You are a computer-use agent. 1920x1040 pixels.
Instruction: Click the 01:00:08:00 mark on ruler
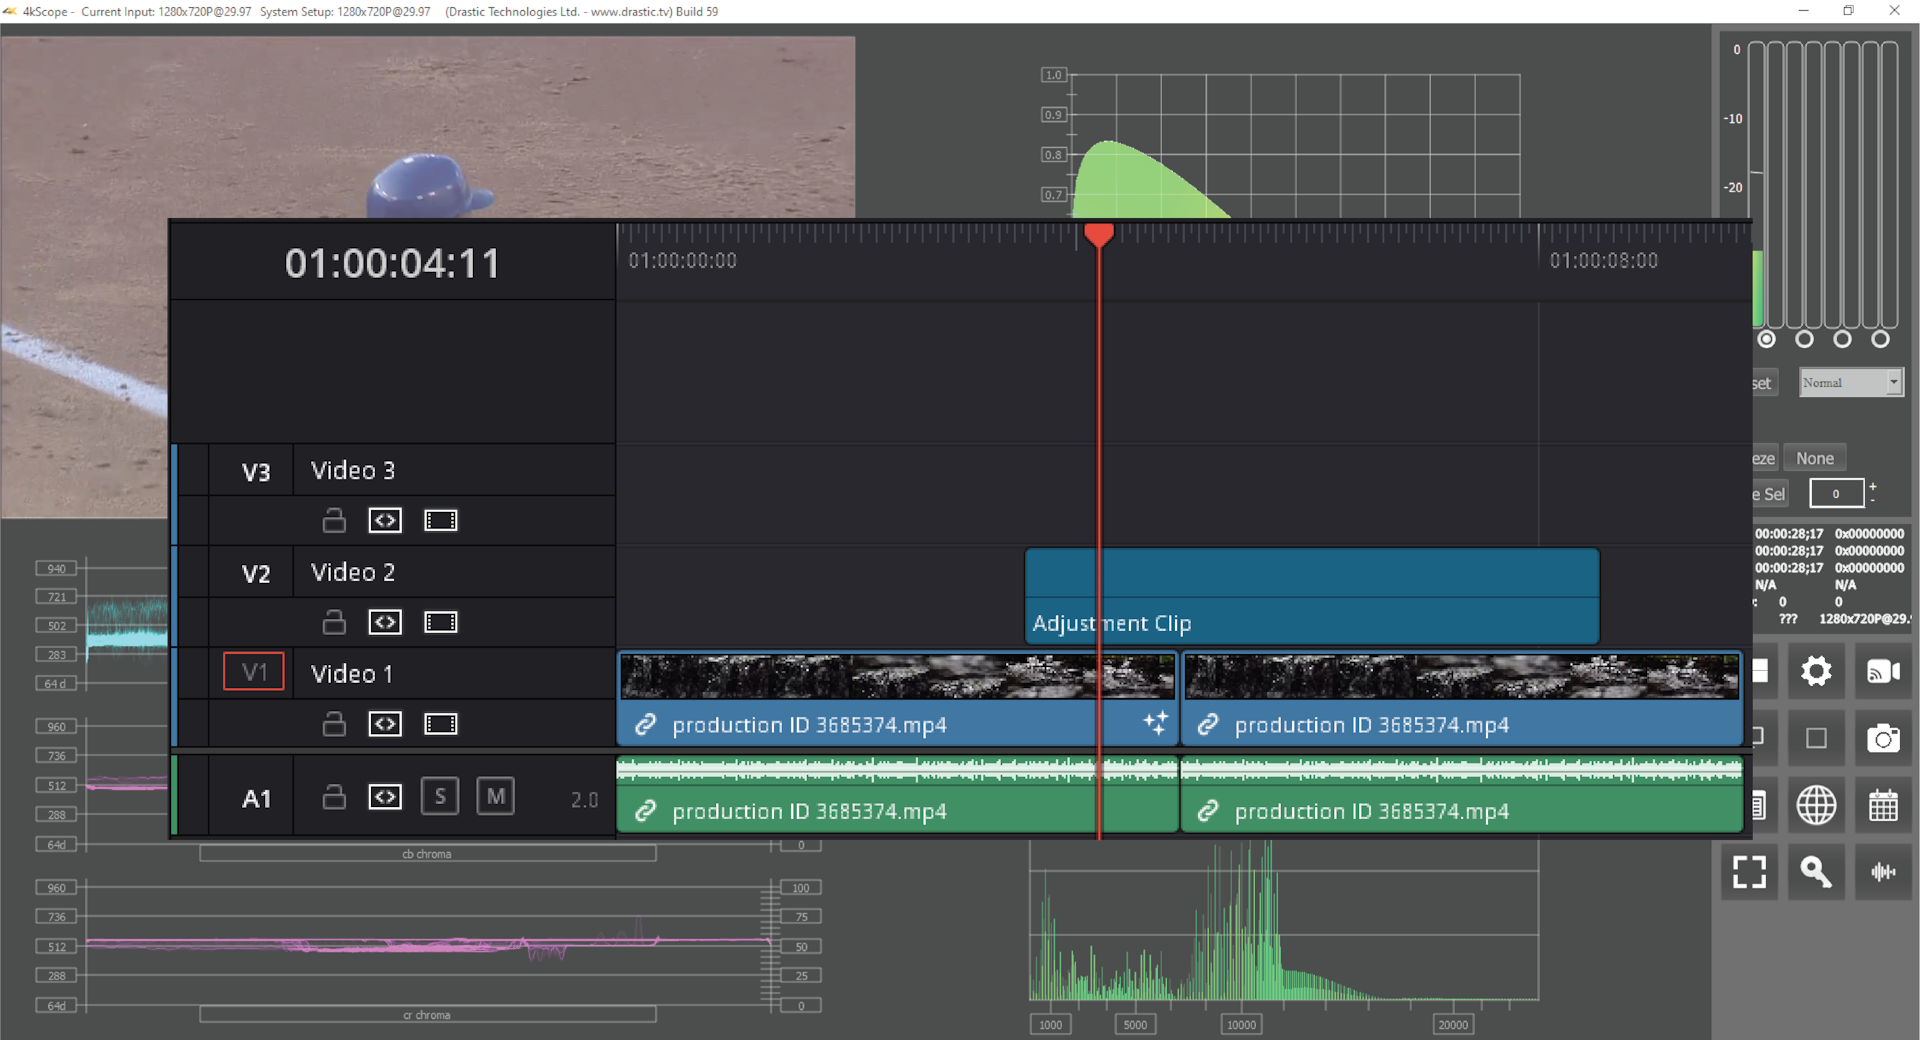click(1603, 261)
